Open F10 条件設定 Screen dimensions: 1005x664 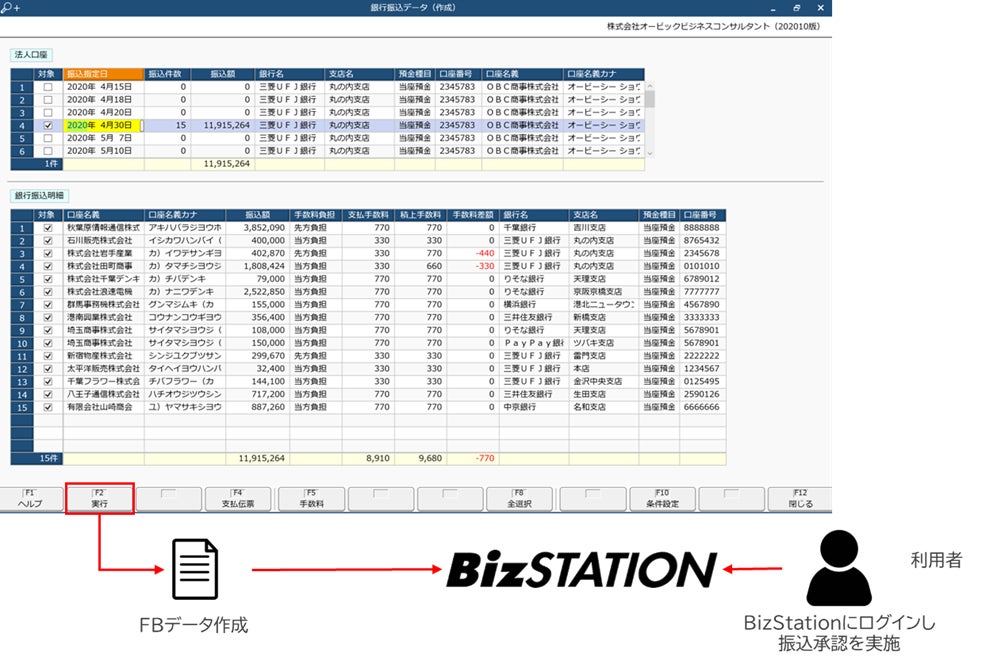[663, 499]
